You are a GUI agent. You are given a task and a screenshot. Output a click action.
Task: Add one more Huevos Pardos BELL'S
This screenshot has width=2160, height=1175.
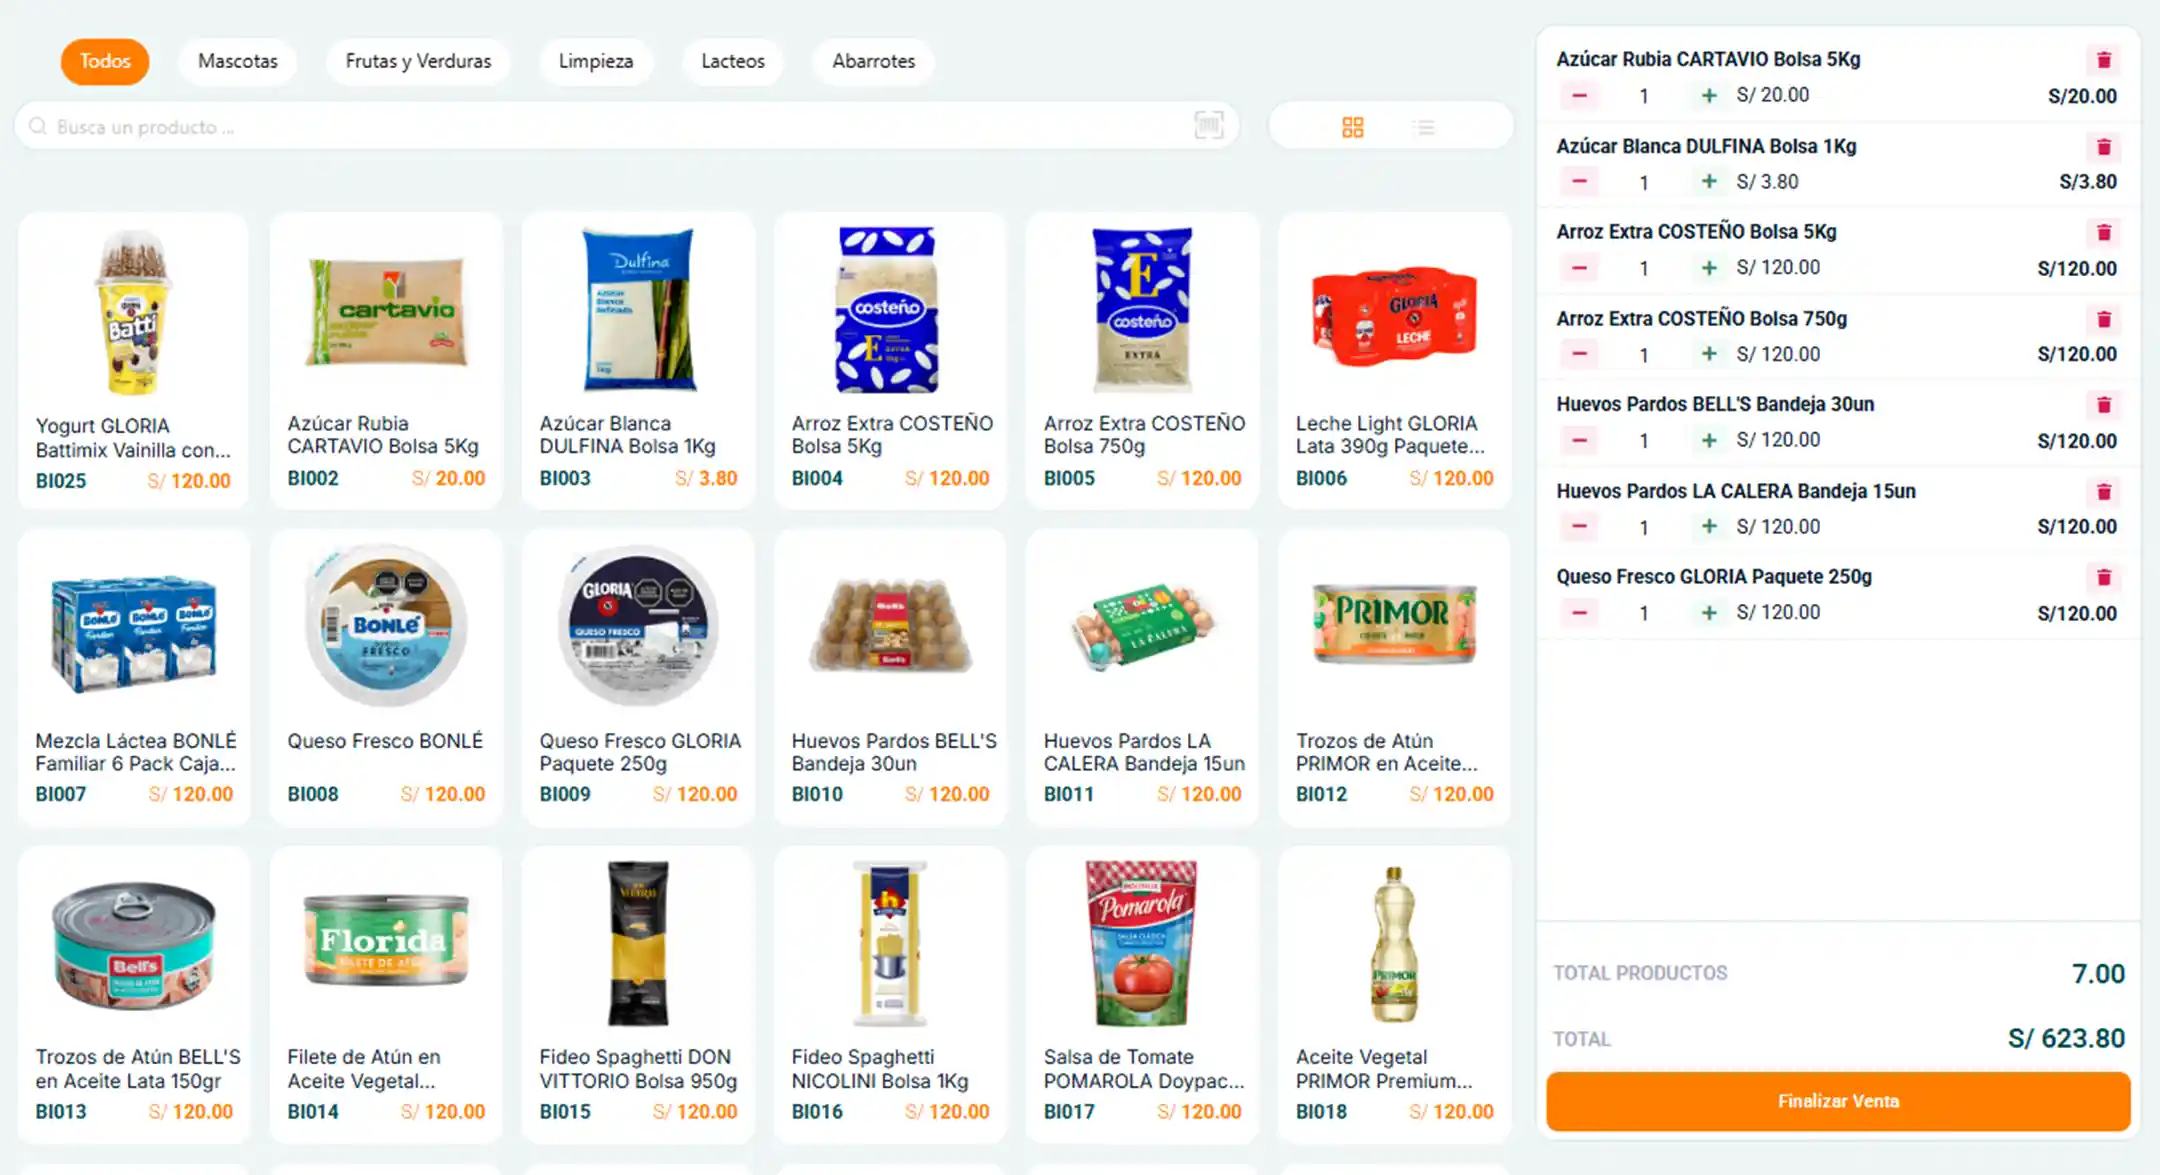pyautogui.click(x=1709, y=440)
